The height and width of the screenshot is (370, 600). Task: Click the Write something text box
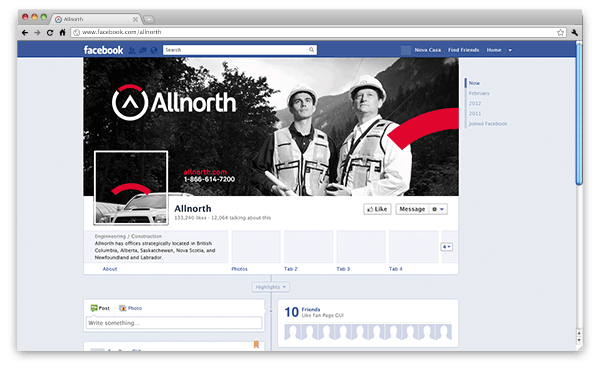tap(174, 323)
